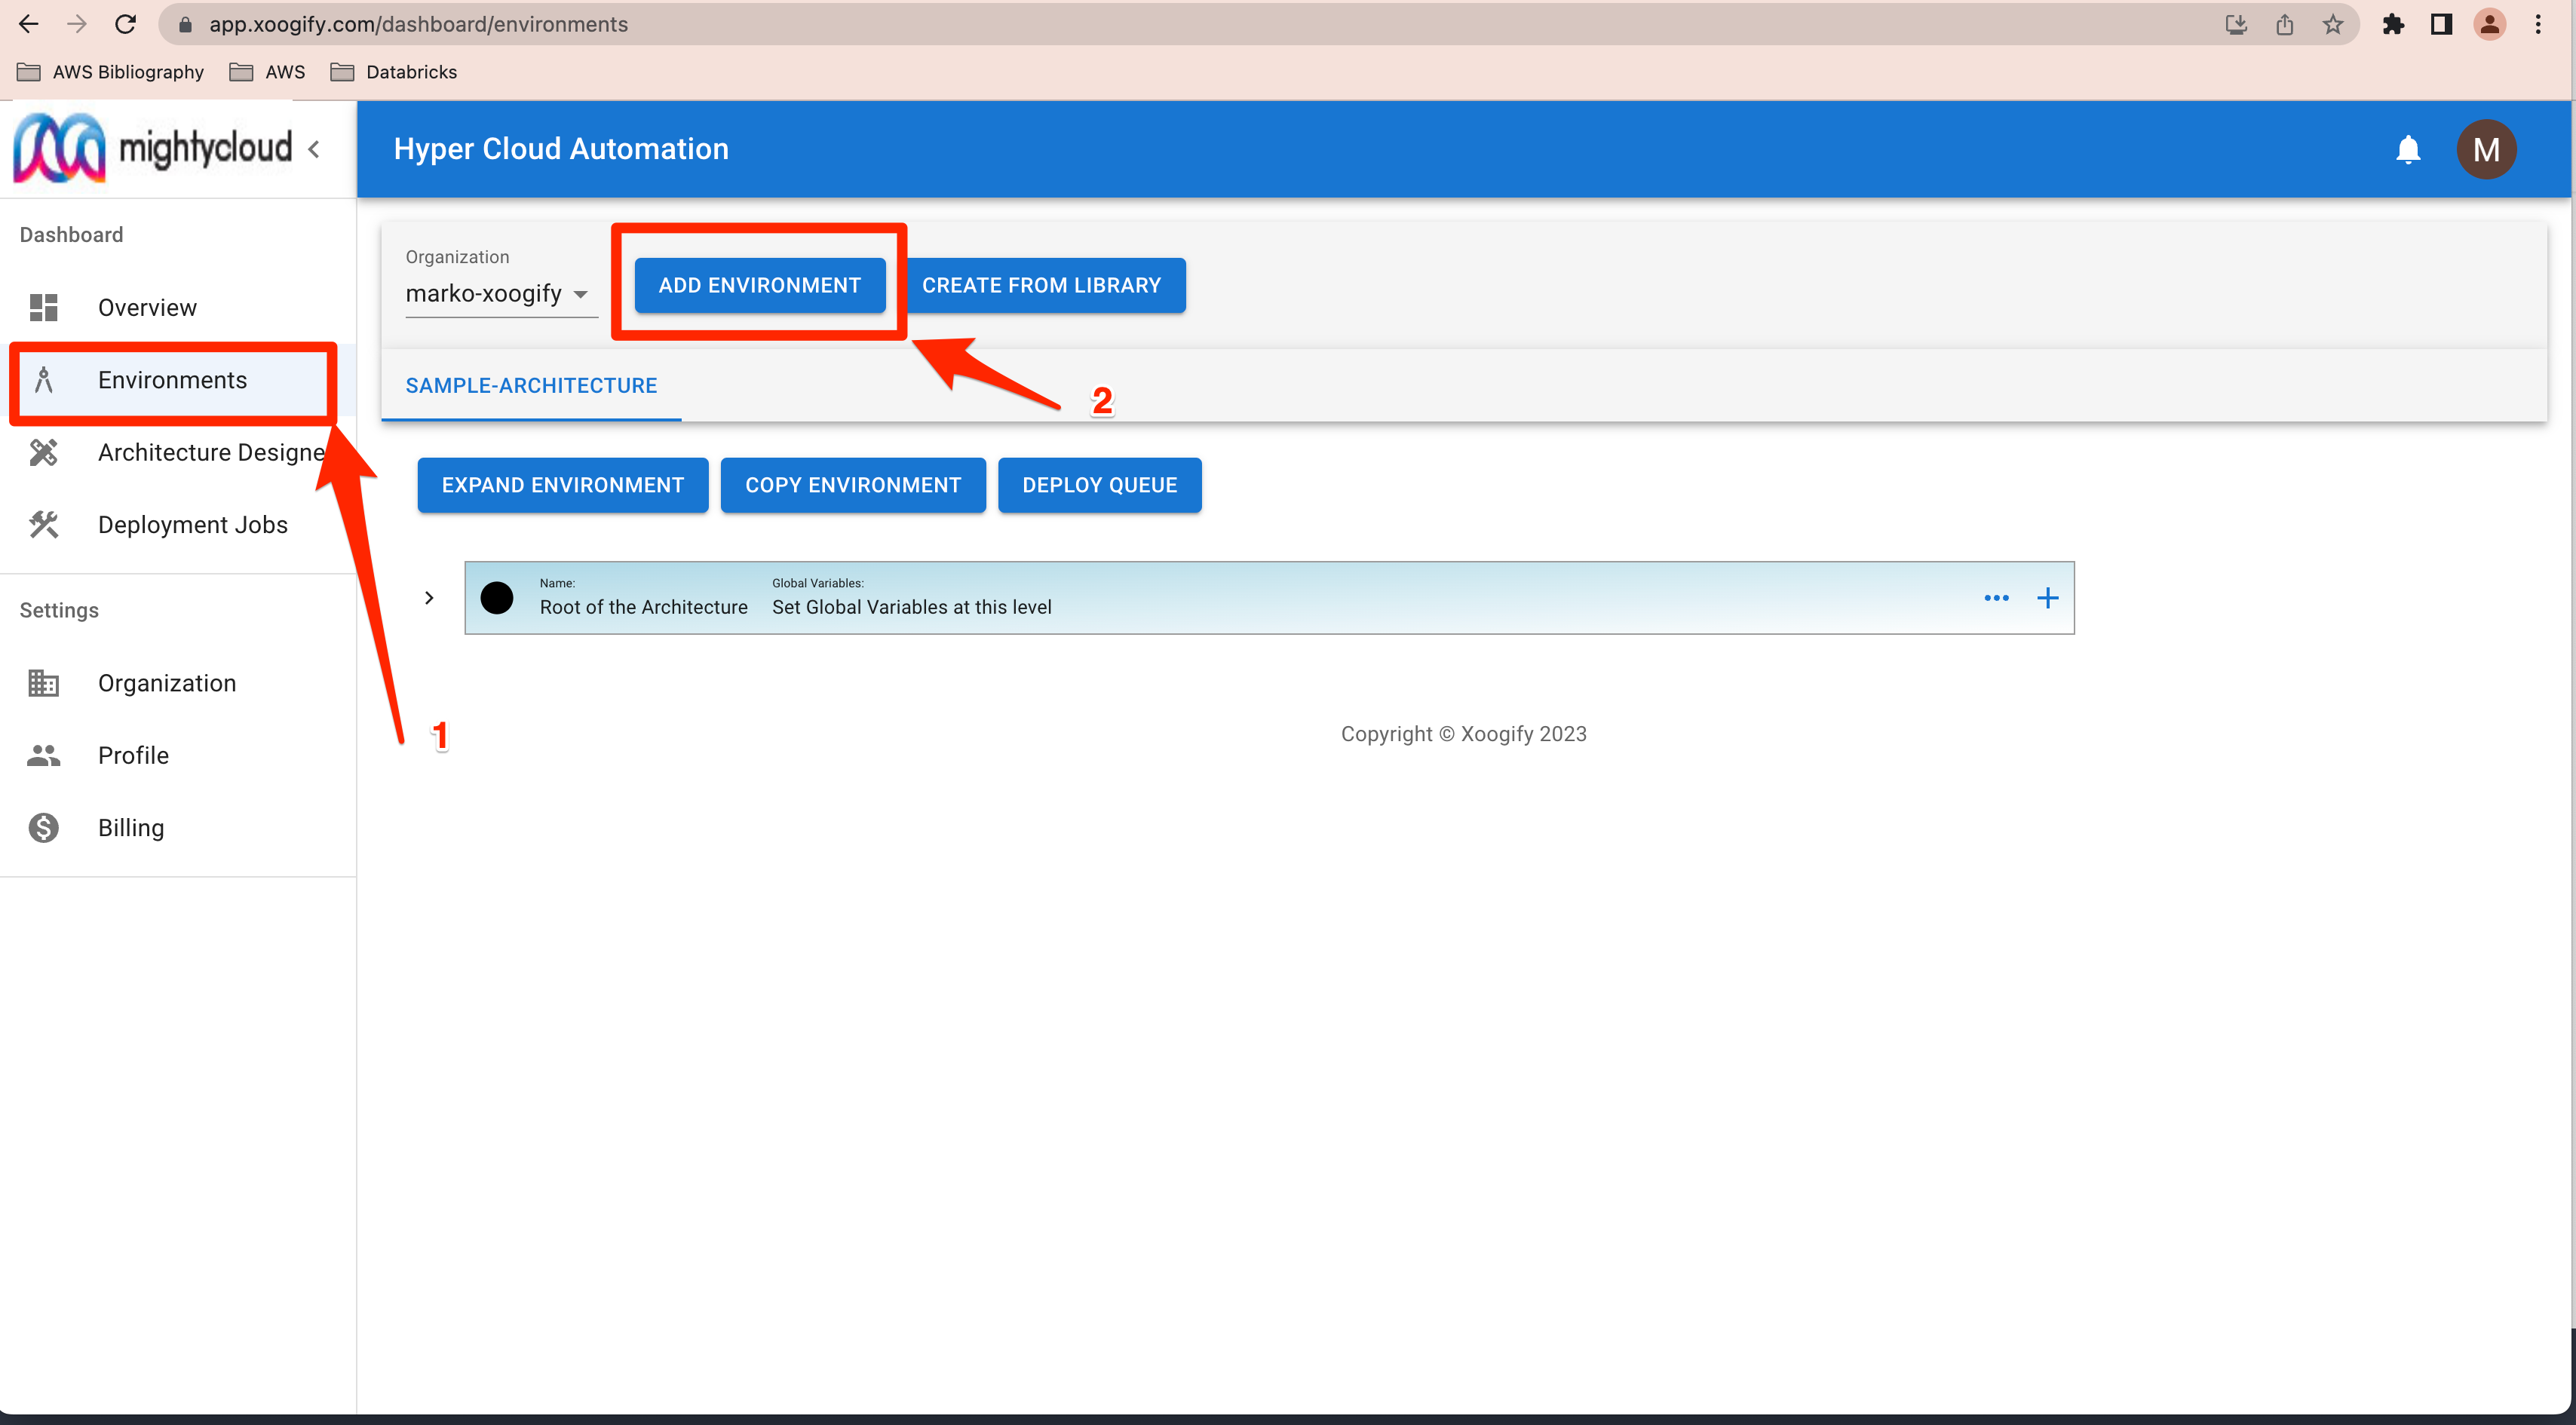The width and height of the screenshot is (2576, 1425).
Task: Click the notifications bell icon
Action: pos(2407,149)
